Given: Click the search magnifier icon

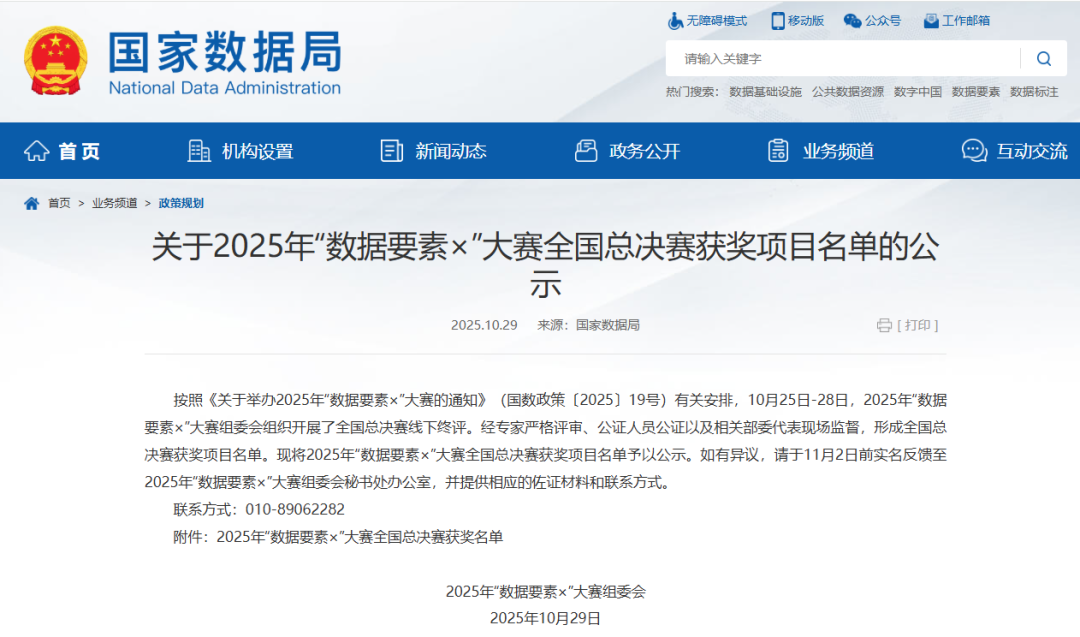Looking at the screenshot, I should [x=1043, y=59].
